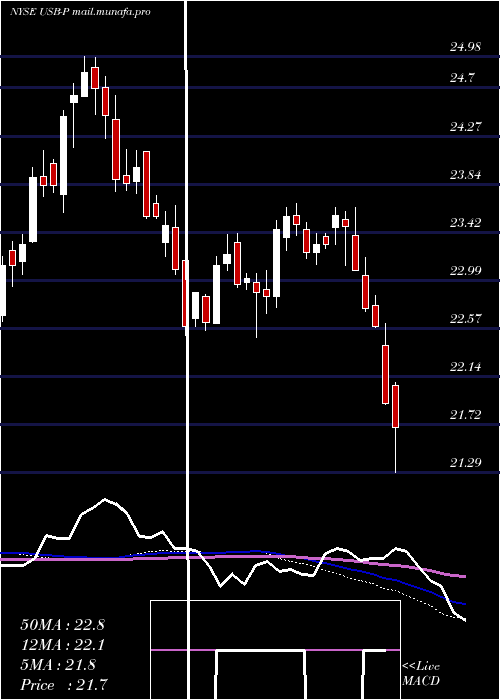Click the 21.72 price axis label
500x700 pixels.
pyautogui.click(x=466, y=415)
